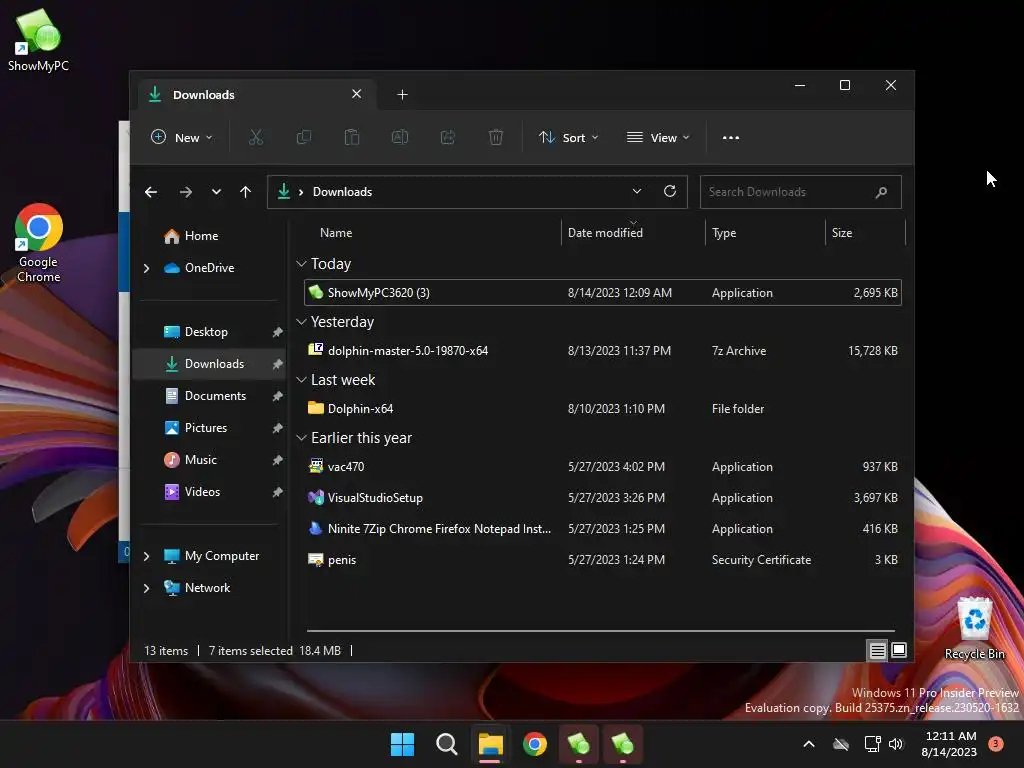Select the vac470 application
1024x768 pixels.
602,467
